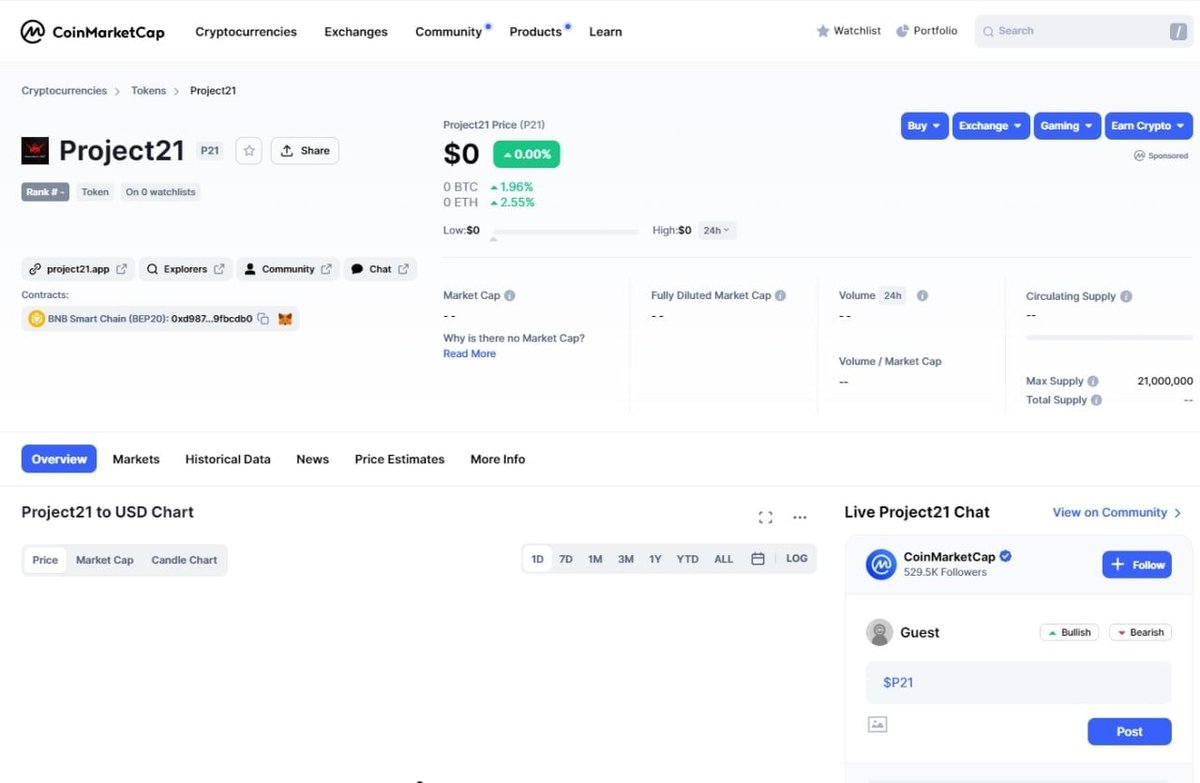
Task: Open the Portfolio from the header
Action: click(x=926, y=31)
